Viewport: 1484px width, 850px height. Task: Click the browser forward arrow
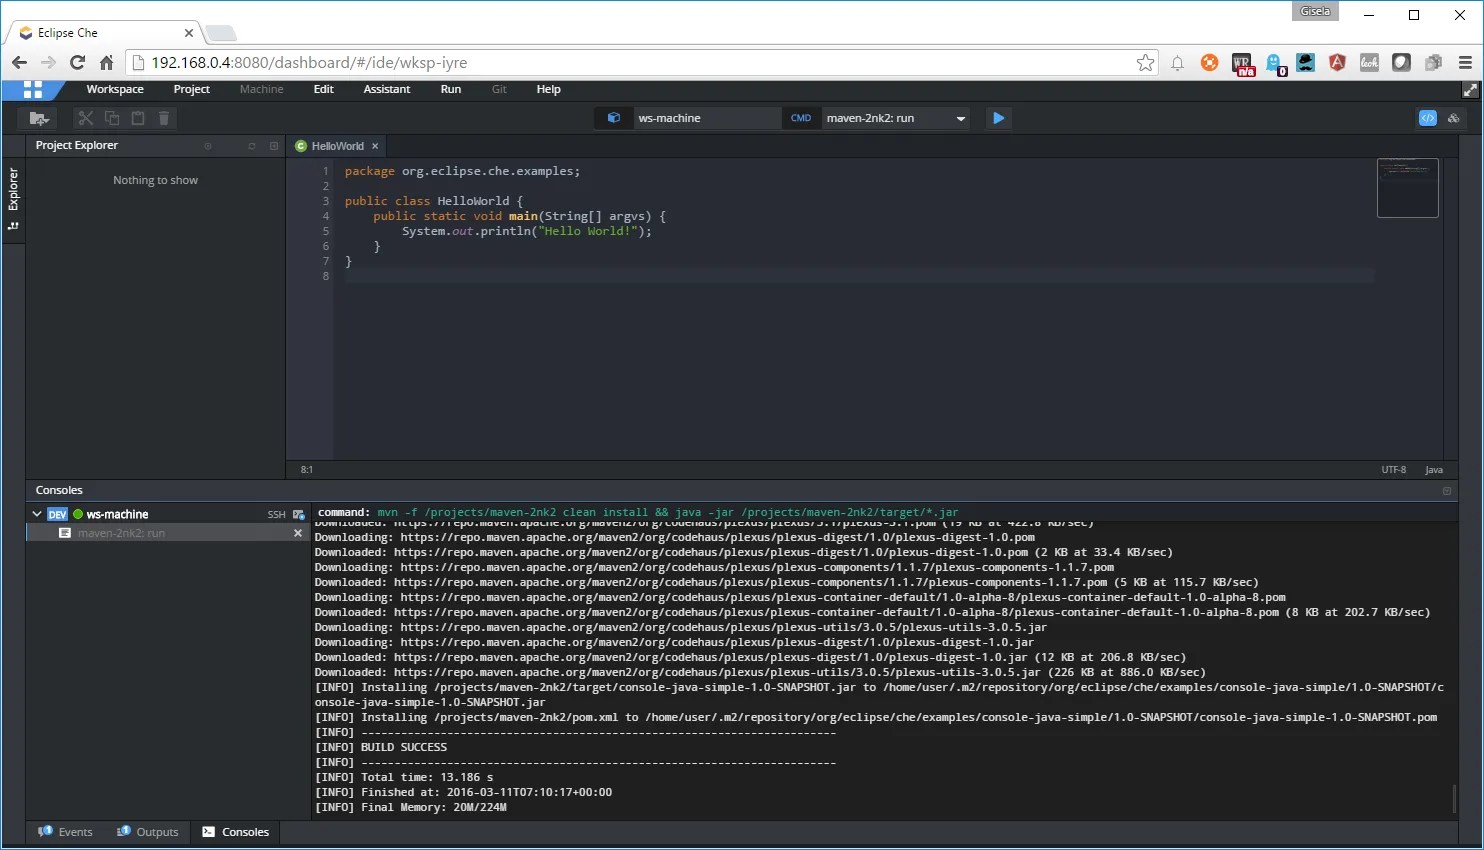(x=48, y=62)
